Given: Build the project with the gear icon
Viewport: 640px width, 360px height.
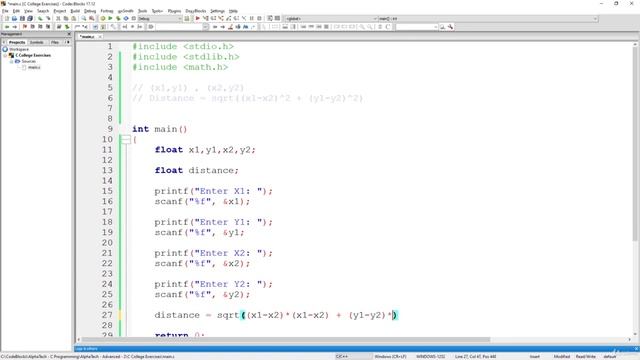Looking at the screenshot, I should (x=102, y=19).
